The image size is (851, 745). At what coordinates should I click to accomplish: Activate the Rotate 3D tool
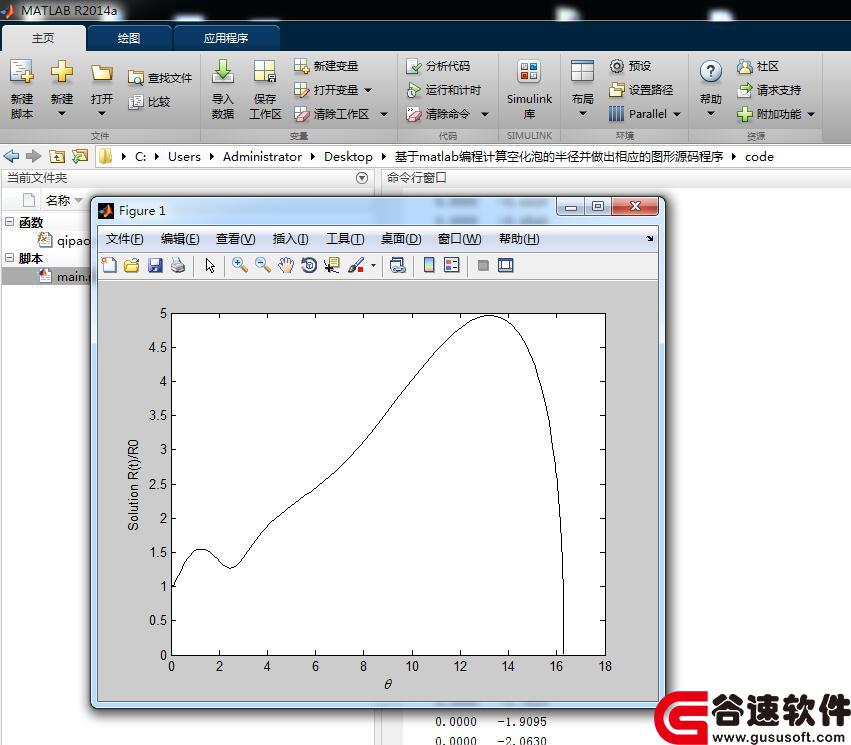[x=309, y=265]
